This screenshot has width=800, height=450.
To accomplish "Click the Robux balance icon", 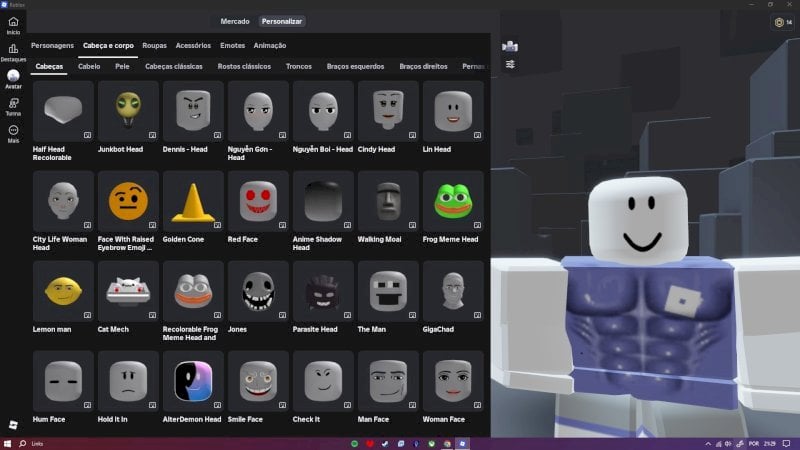I will 779,22.
